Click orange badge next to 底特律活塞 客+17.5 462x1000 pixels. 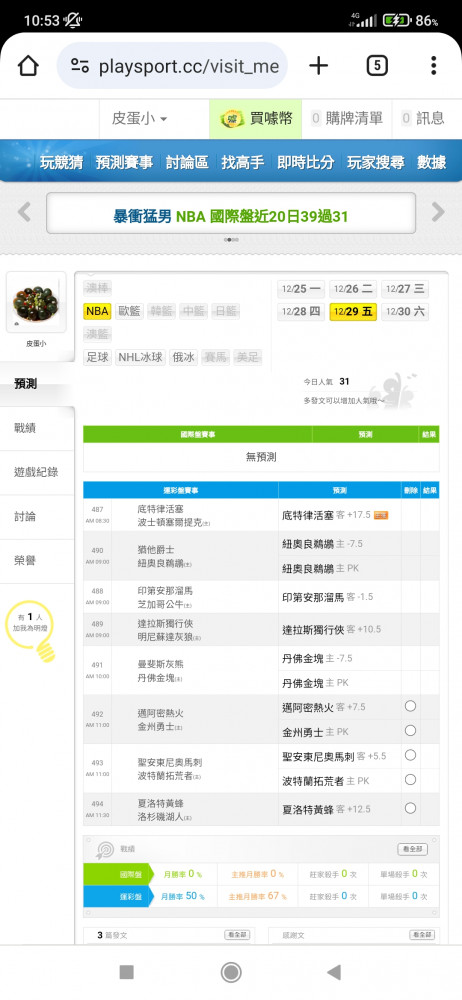[x=381, y=515]
